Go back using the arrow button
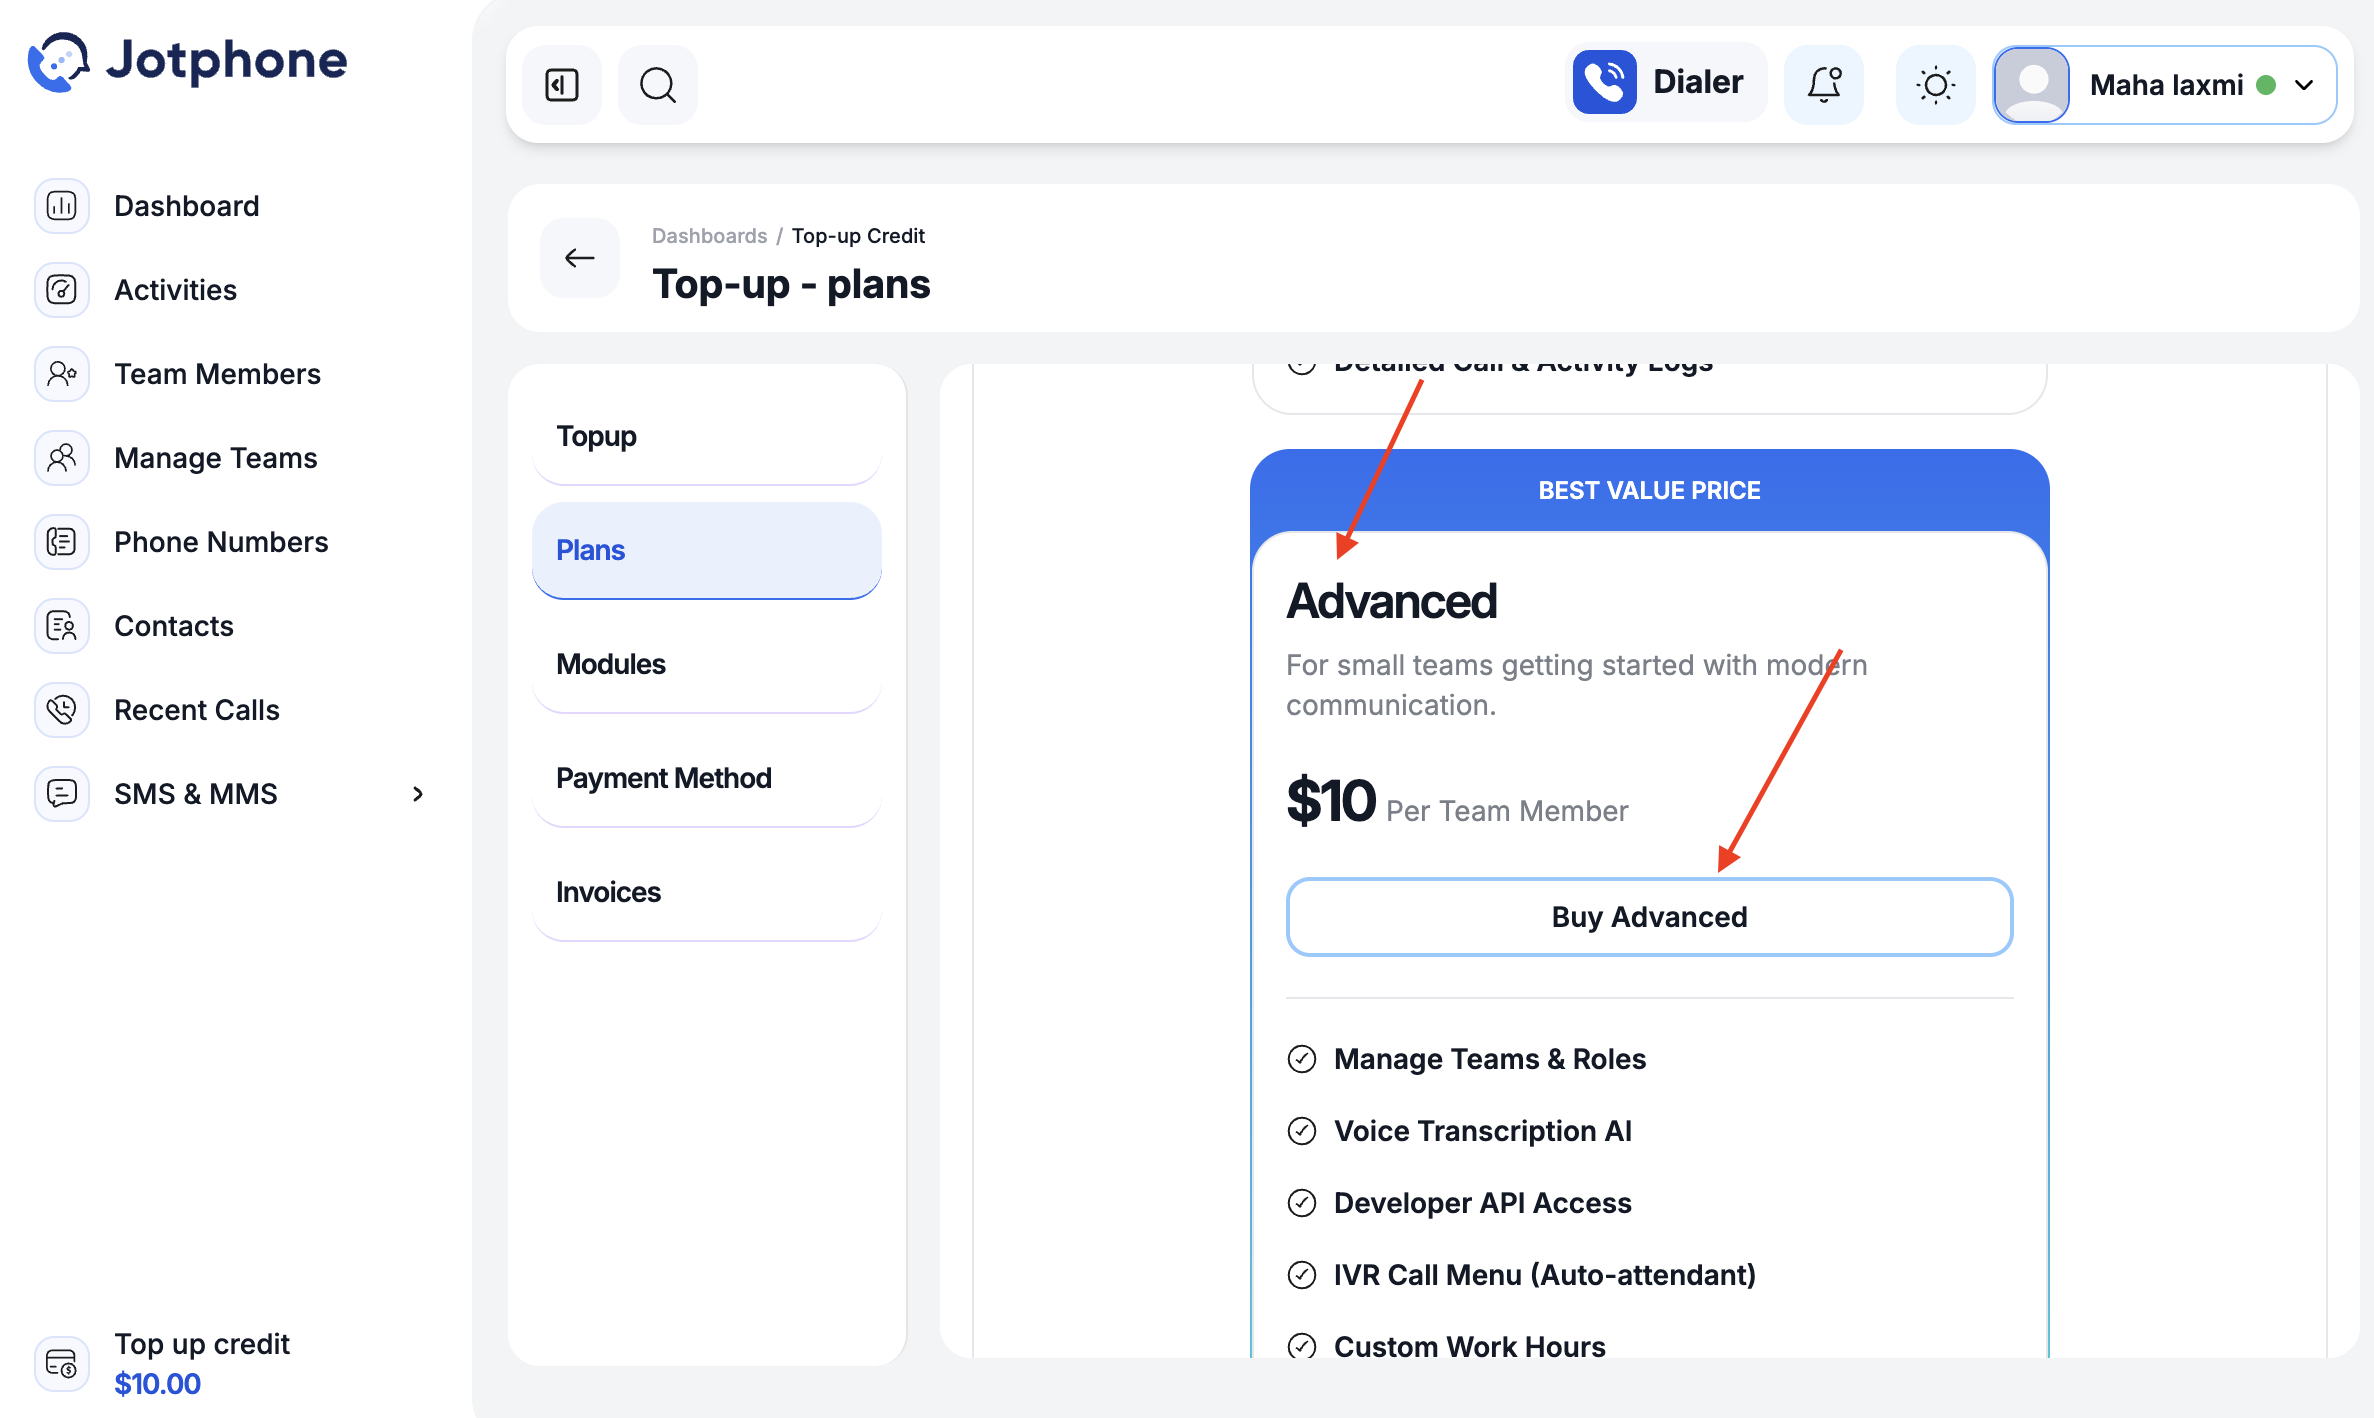The width and height of the screenshot is (2374, 1418). tap(580, 258)
